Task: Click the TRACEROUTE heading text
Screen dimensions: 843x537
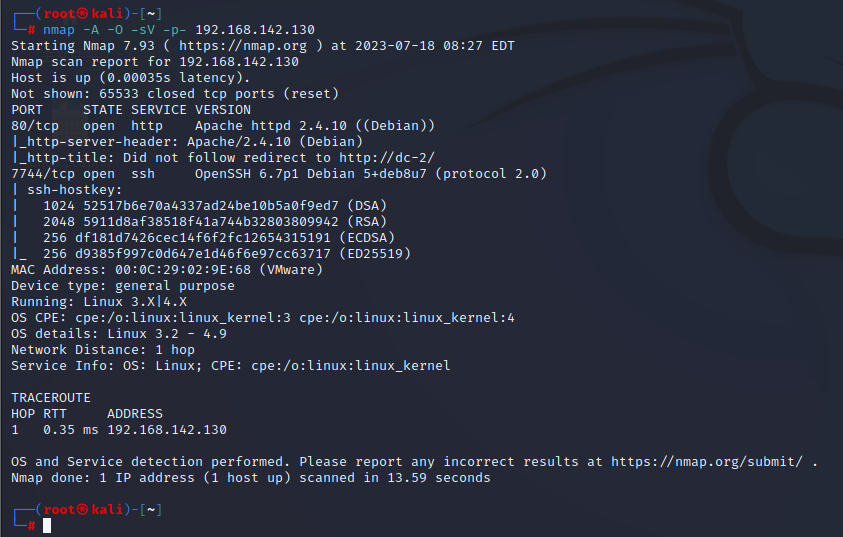Action: [x=51, y=398]
